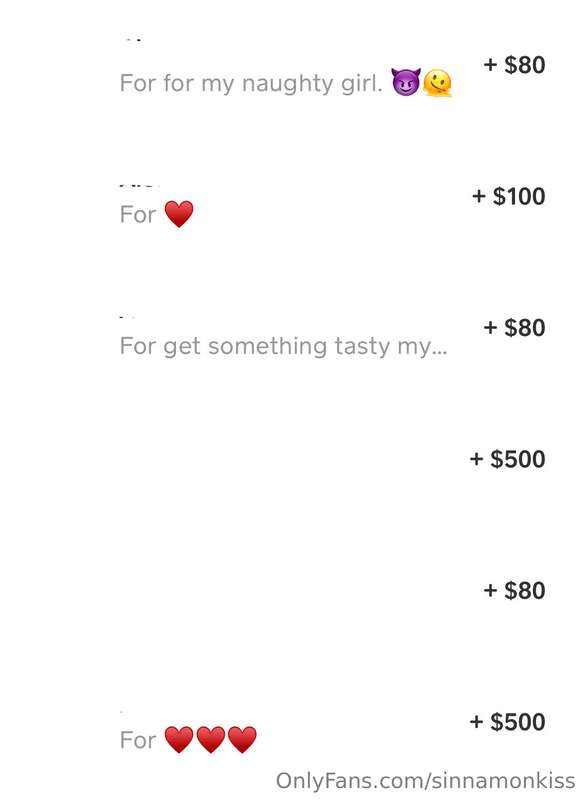
Task: Click the first of three red hearts
Action: pyautogui.click(x=179, y=739)
